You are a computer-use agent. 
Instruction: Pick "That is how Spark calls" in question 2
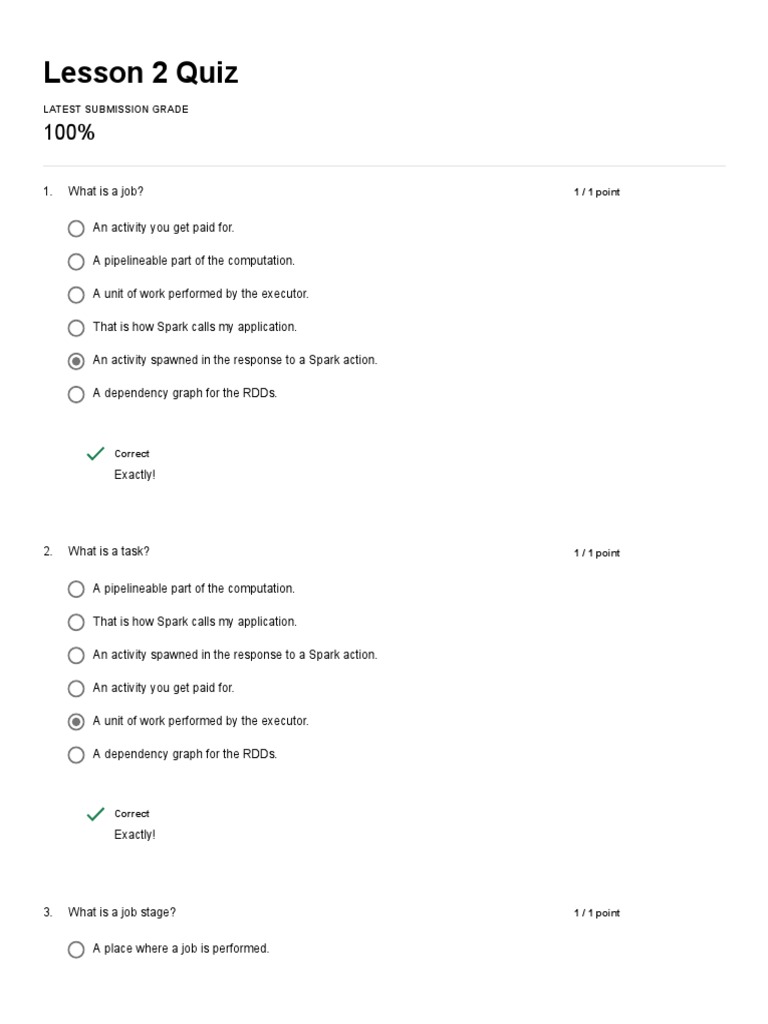tap(76, 622)
